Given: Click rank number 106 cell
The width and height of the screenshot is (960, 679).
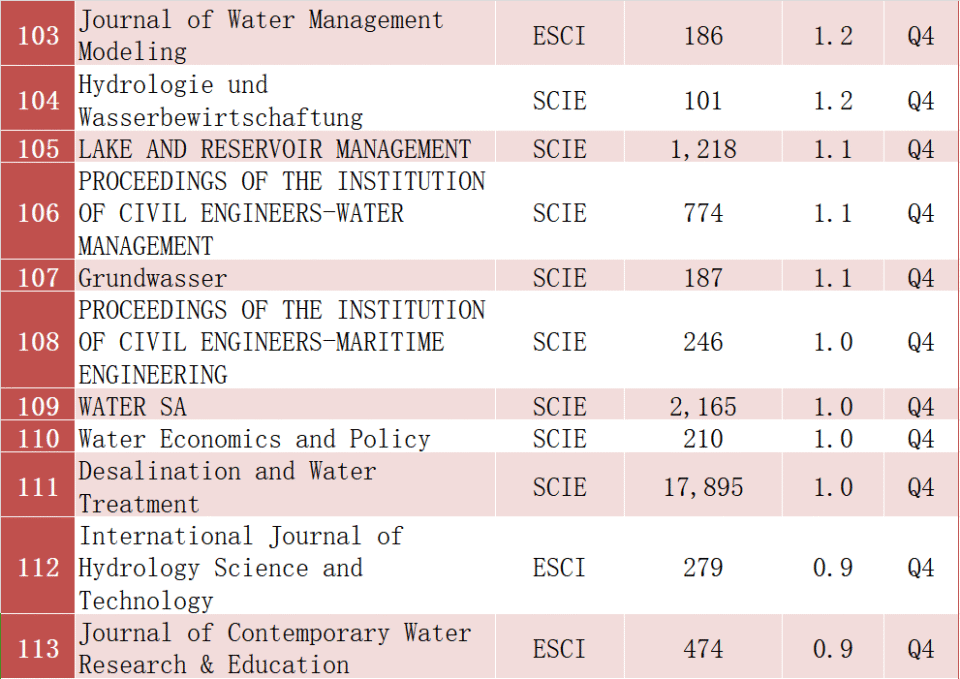Looking at the screenshot, I should (38, 213).
